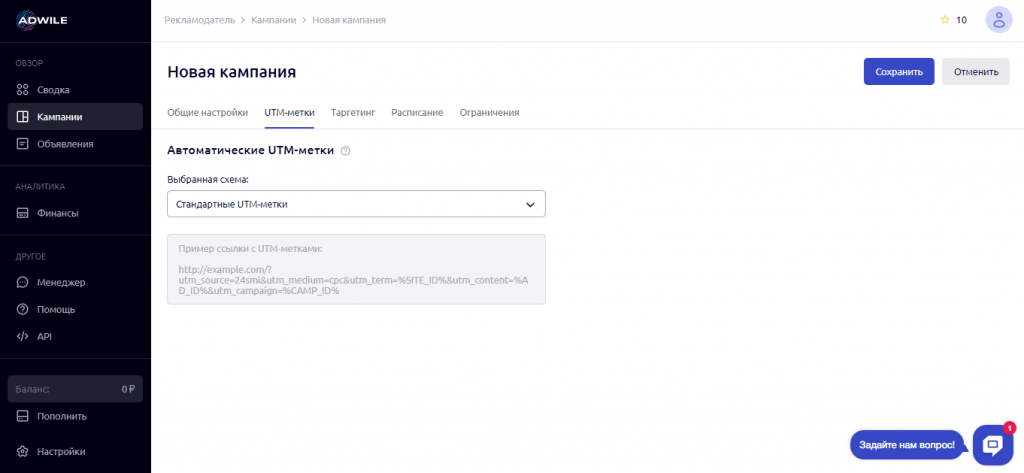This screenshot has height=473, width=1024.
Task: Open the user profile avatar
Action: coord(998,20)
